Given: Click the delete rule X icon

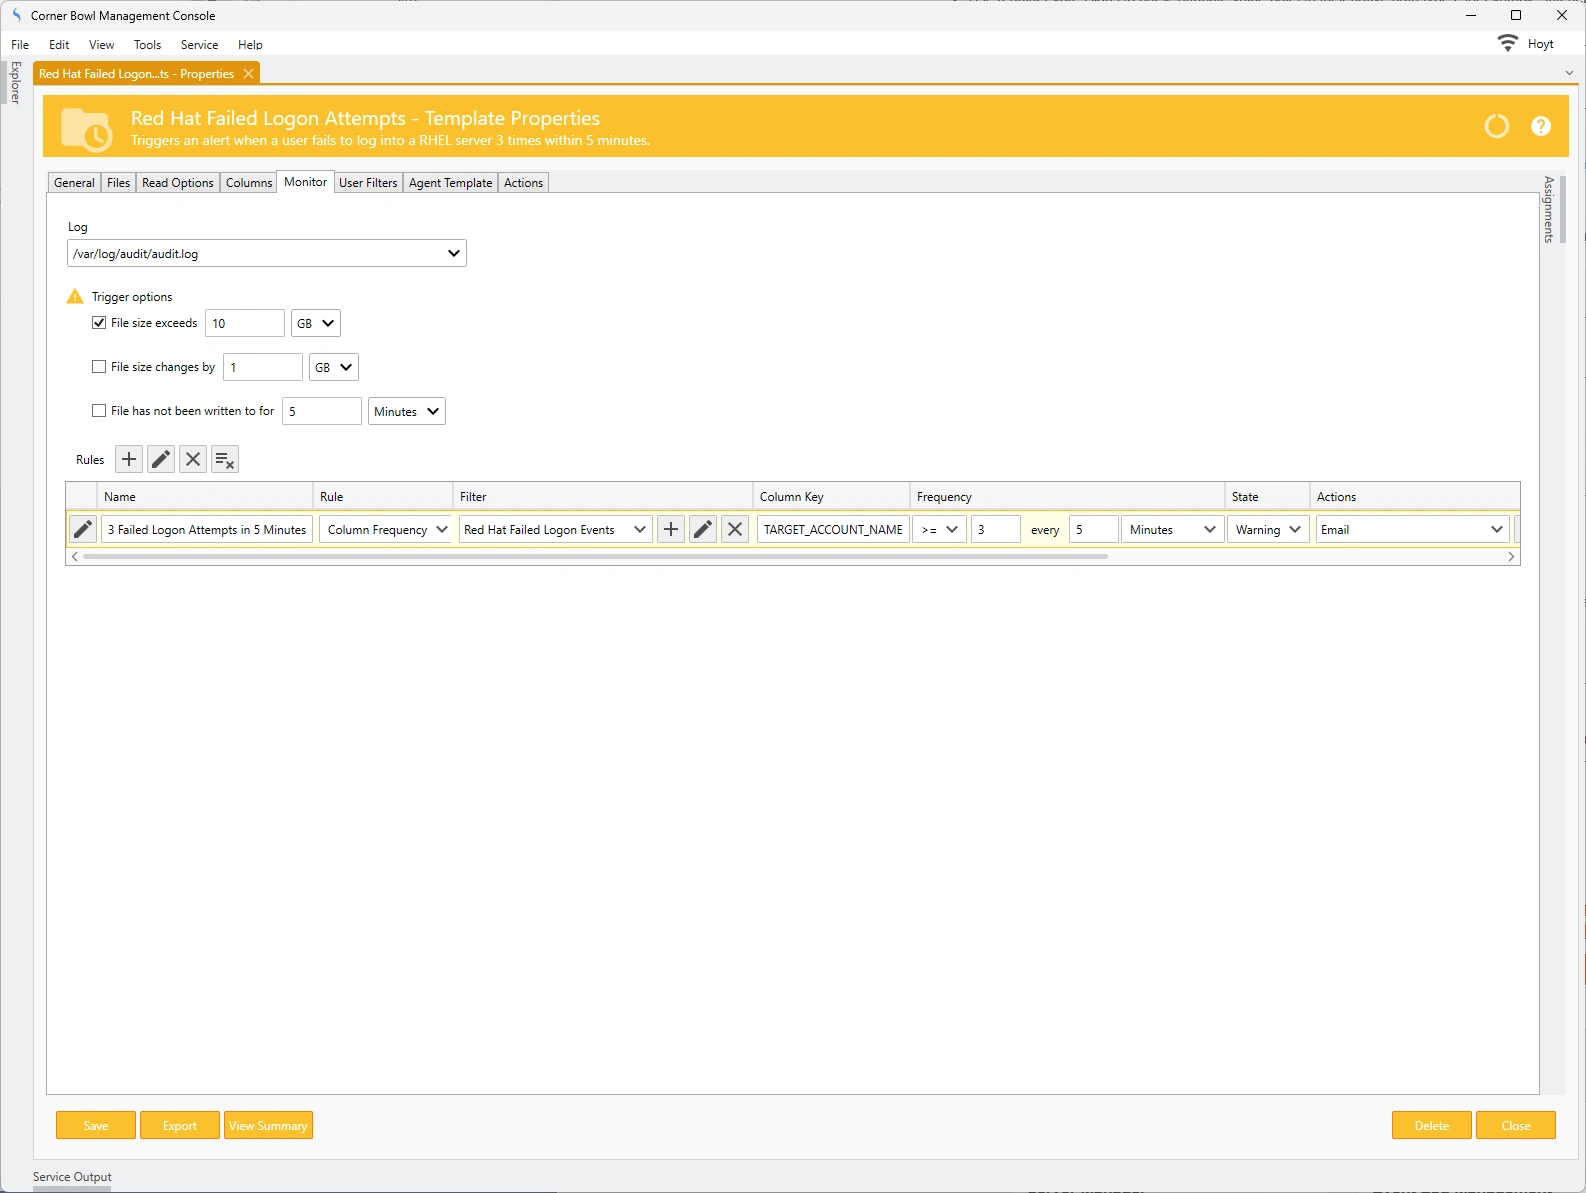Looking at the screenshot, I should tap(193, 459).
